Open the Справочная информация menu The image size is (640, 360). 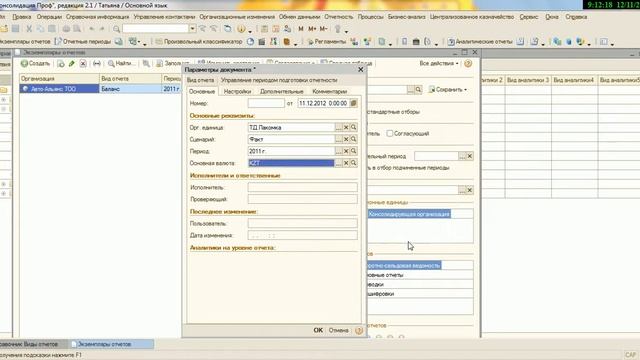pos(98,17)
